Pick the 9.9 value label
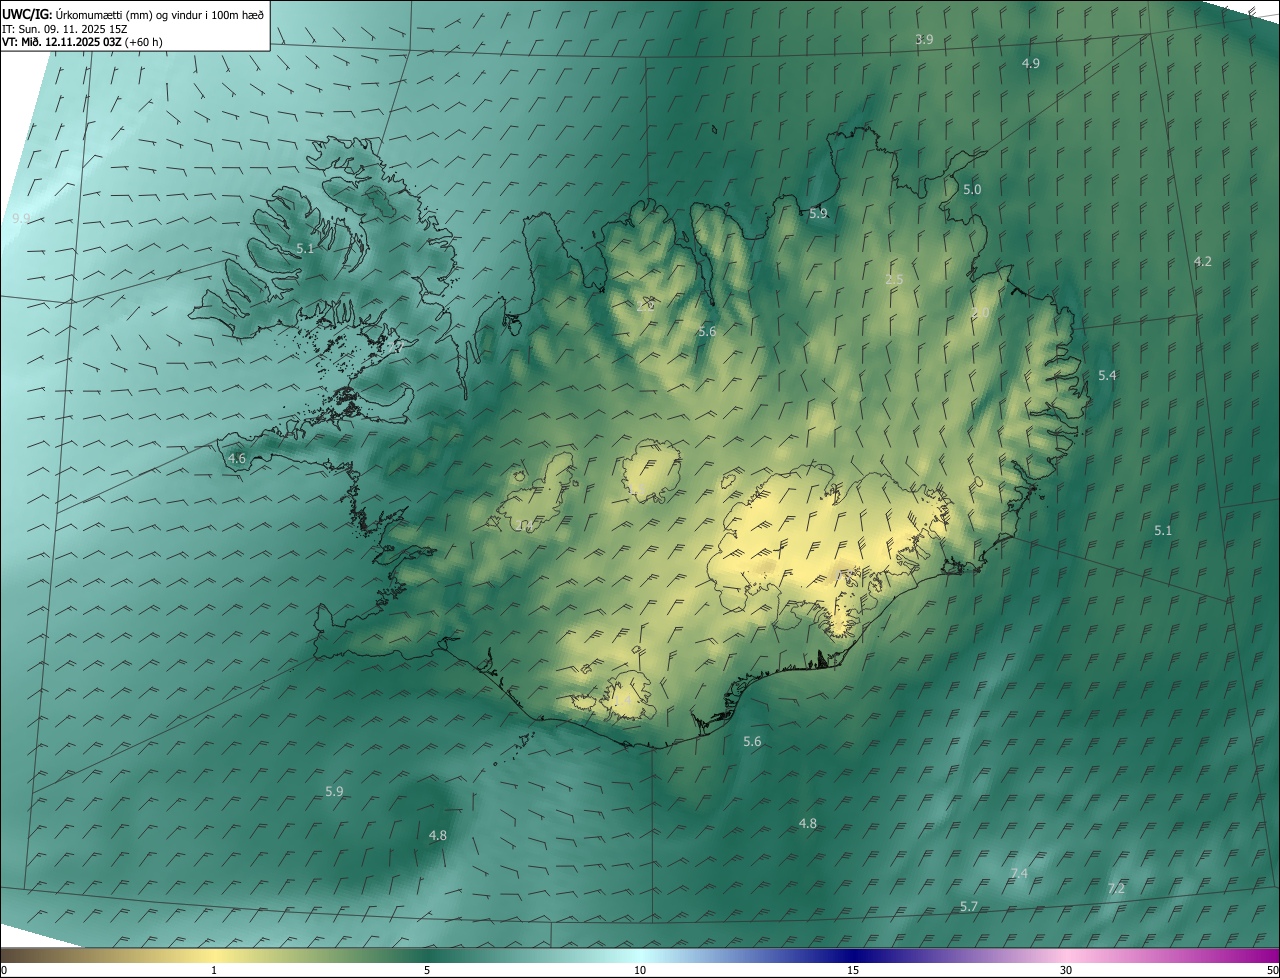Viewport: 1280px width, 978px height. tap(21, 218)
